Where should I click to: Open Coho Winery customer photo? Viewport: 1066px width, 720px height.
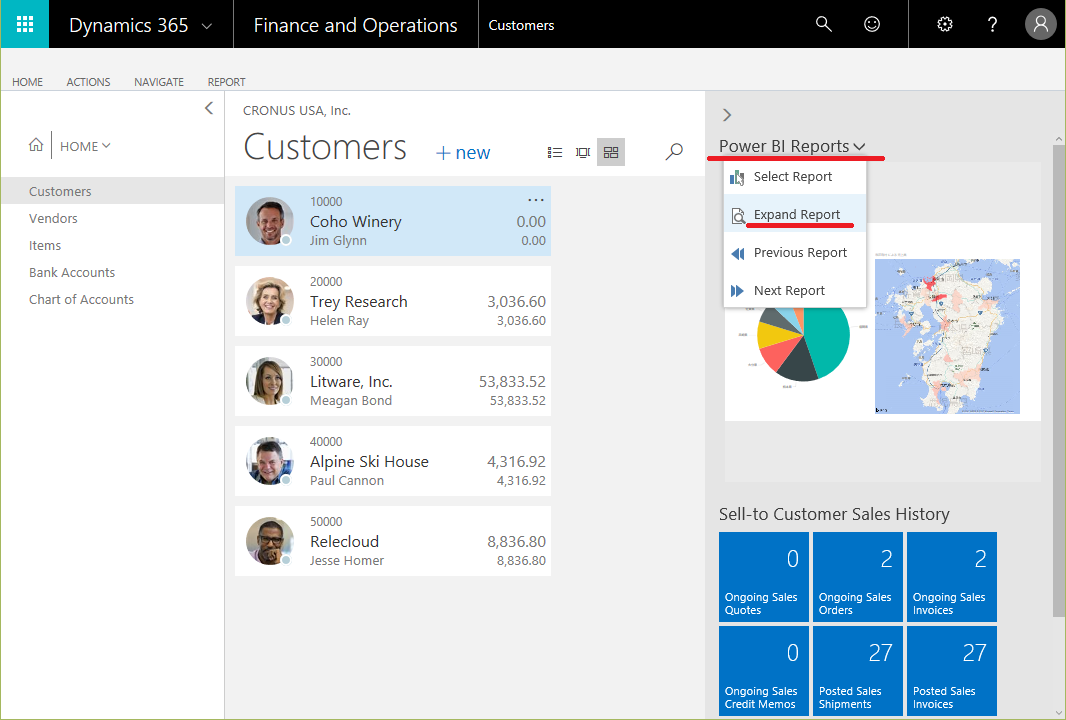pyautogui.click(x=270, y=221)
